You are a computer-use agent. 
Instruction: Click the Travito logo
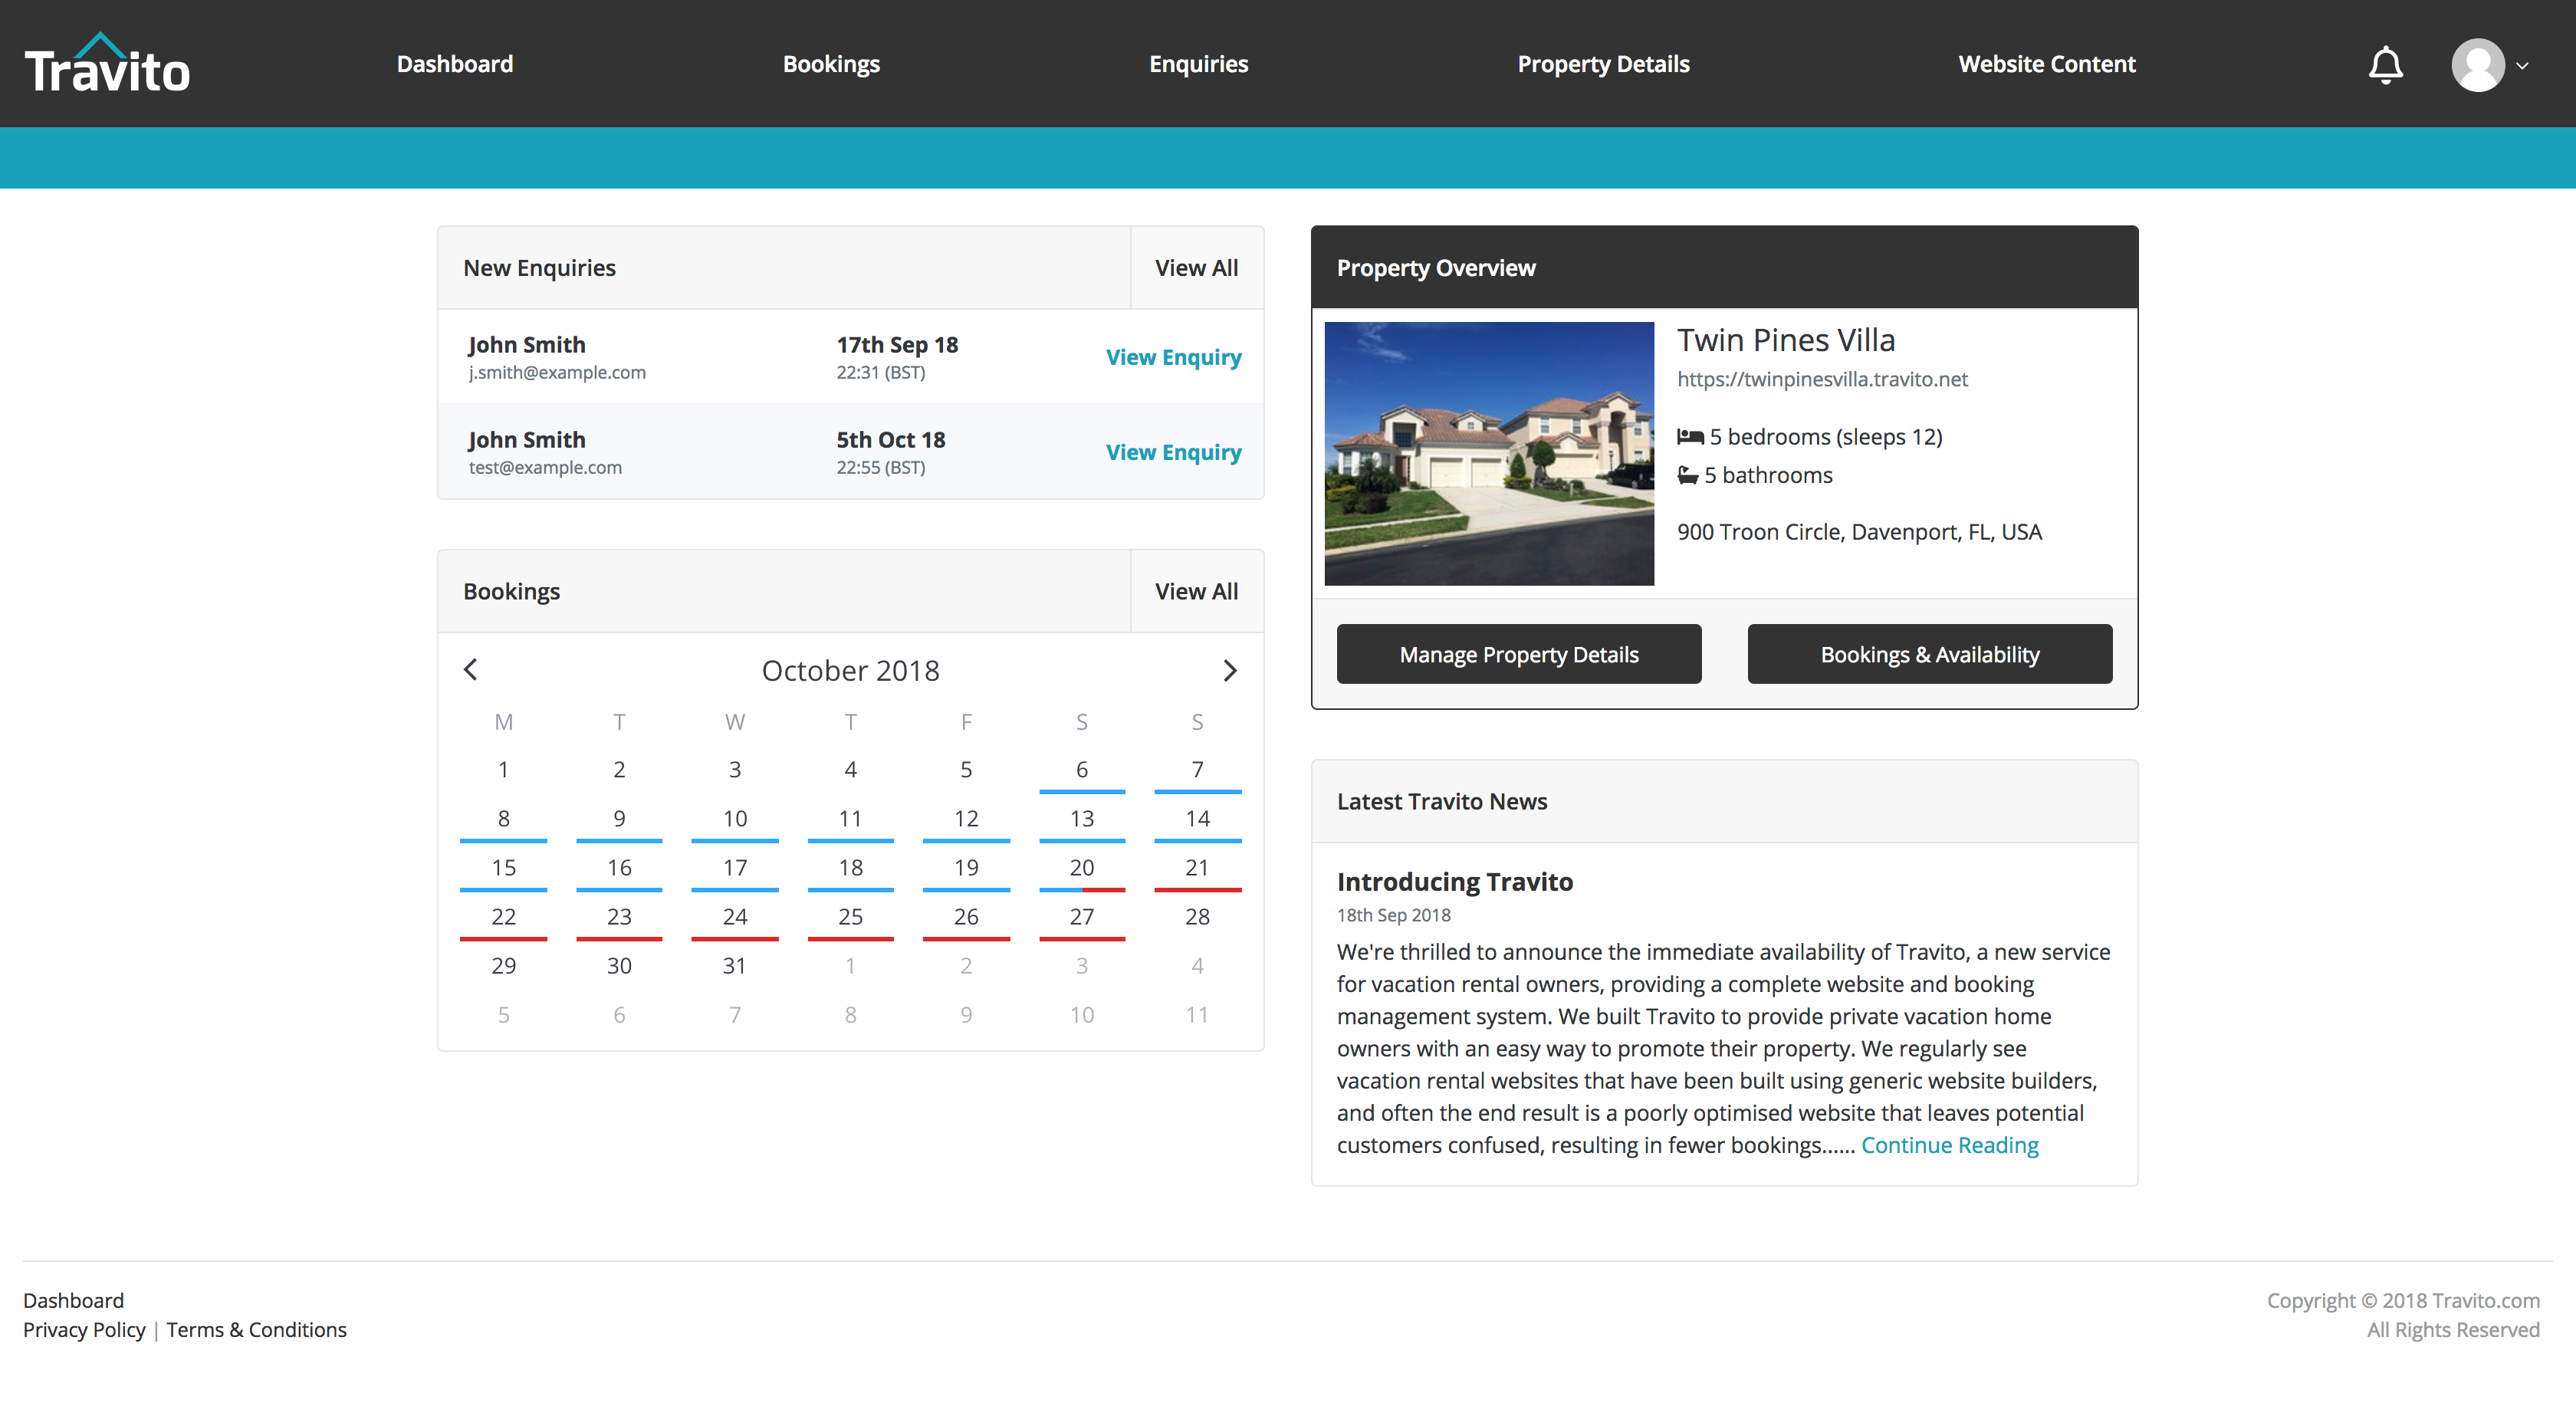click(107, 65)
